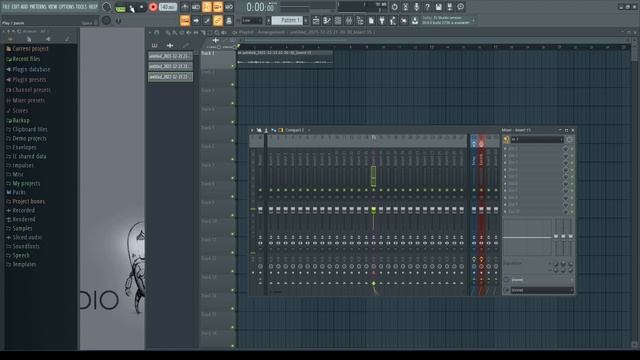Click the export/render icon beside save
The height and width of the screenshot is (360, 640).
[x=449, y=7]
